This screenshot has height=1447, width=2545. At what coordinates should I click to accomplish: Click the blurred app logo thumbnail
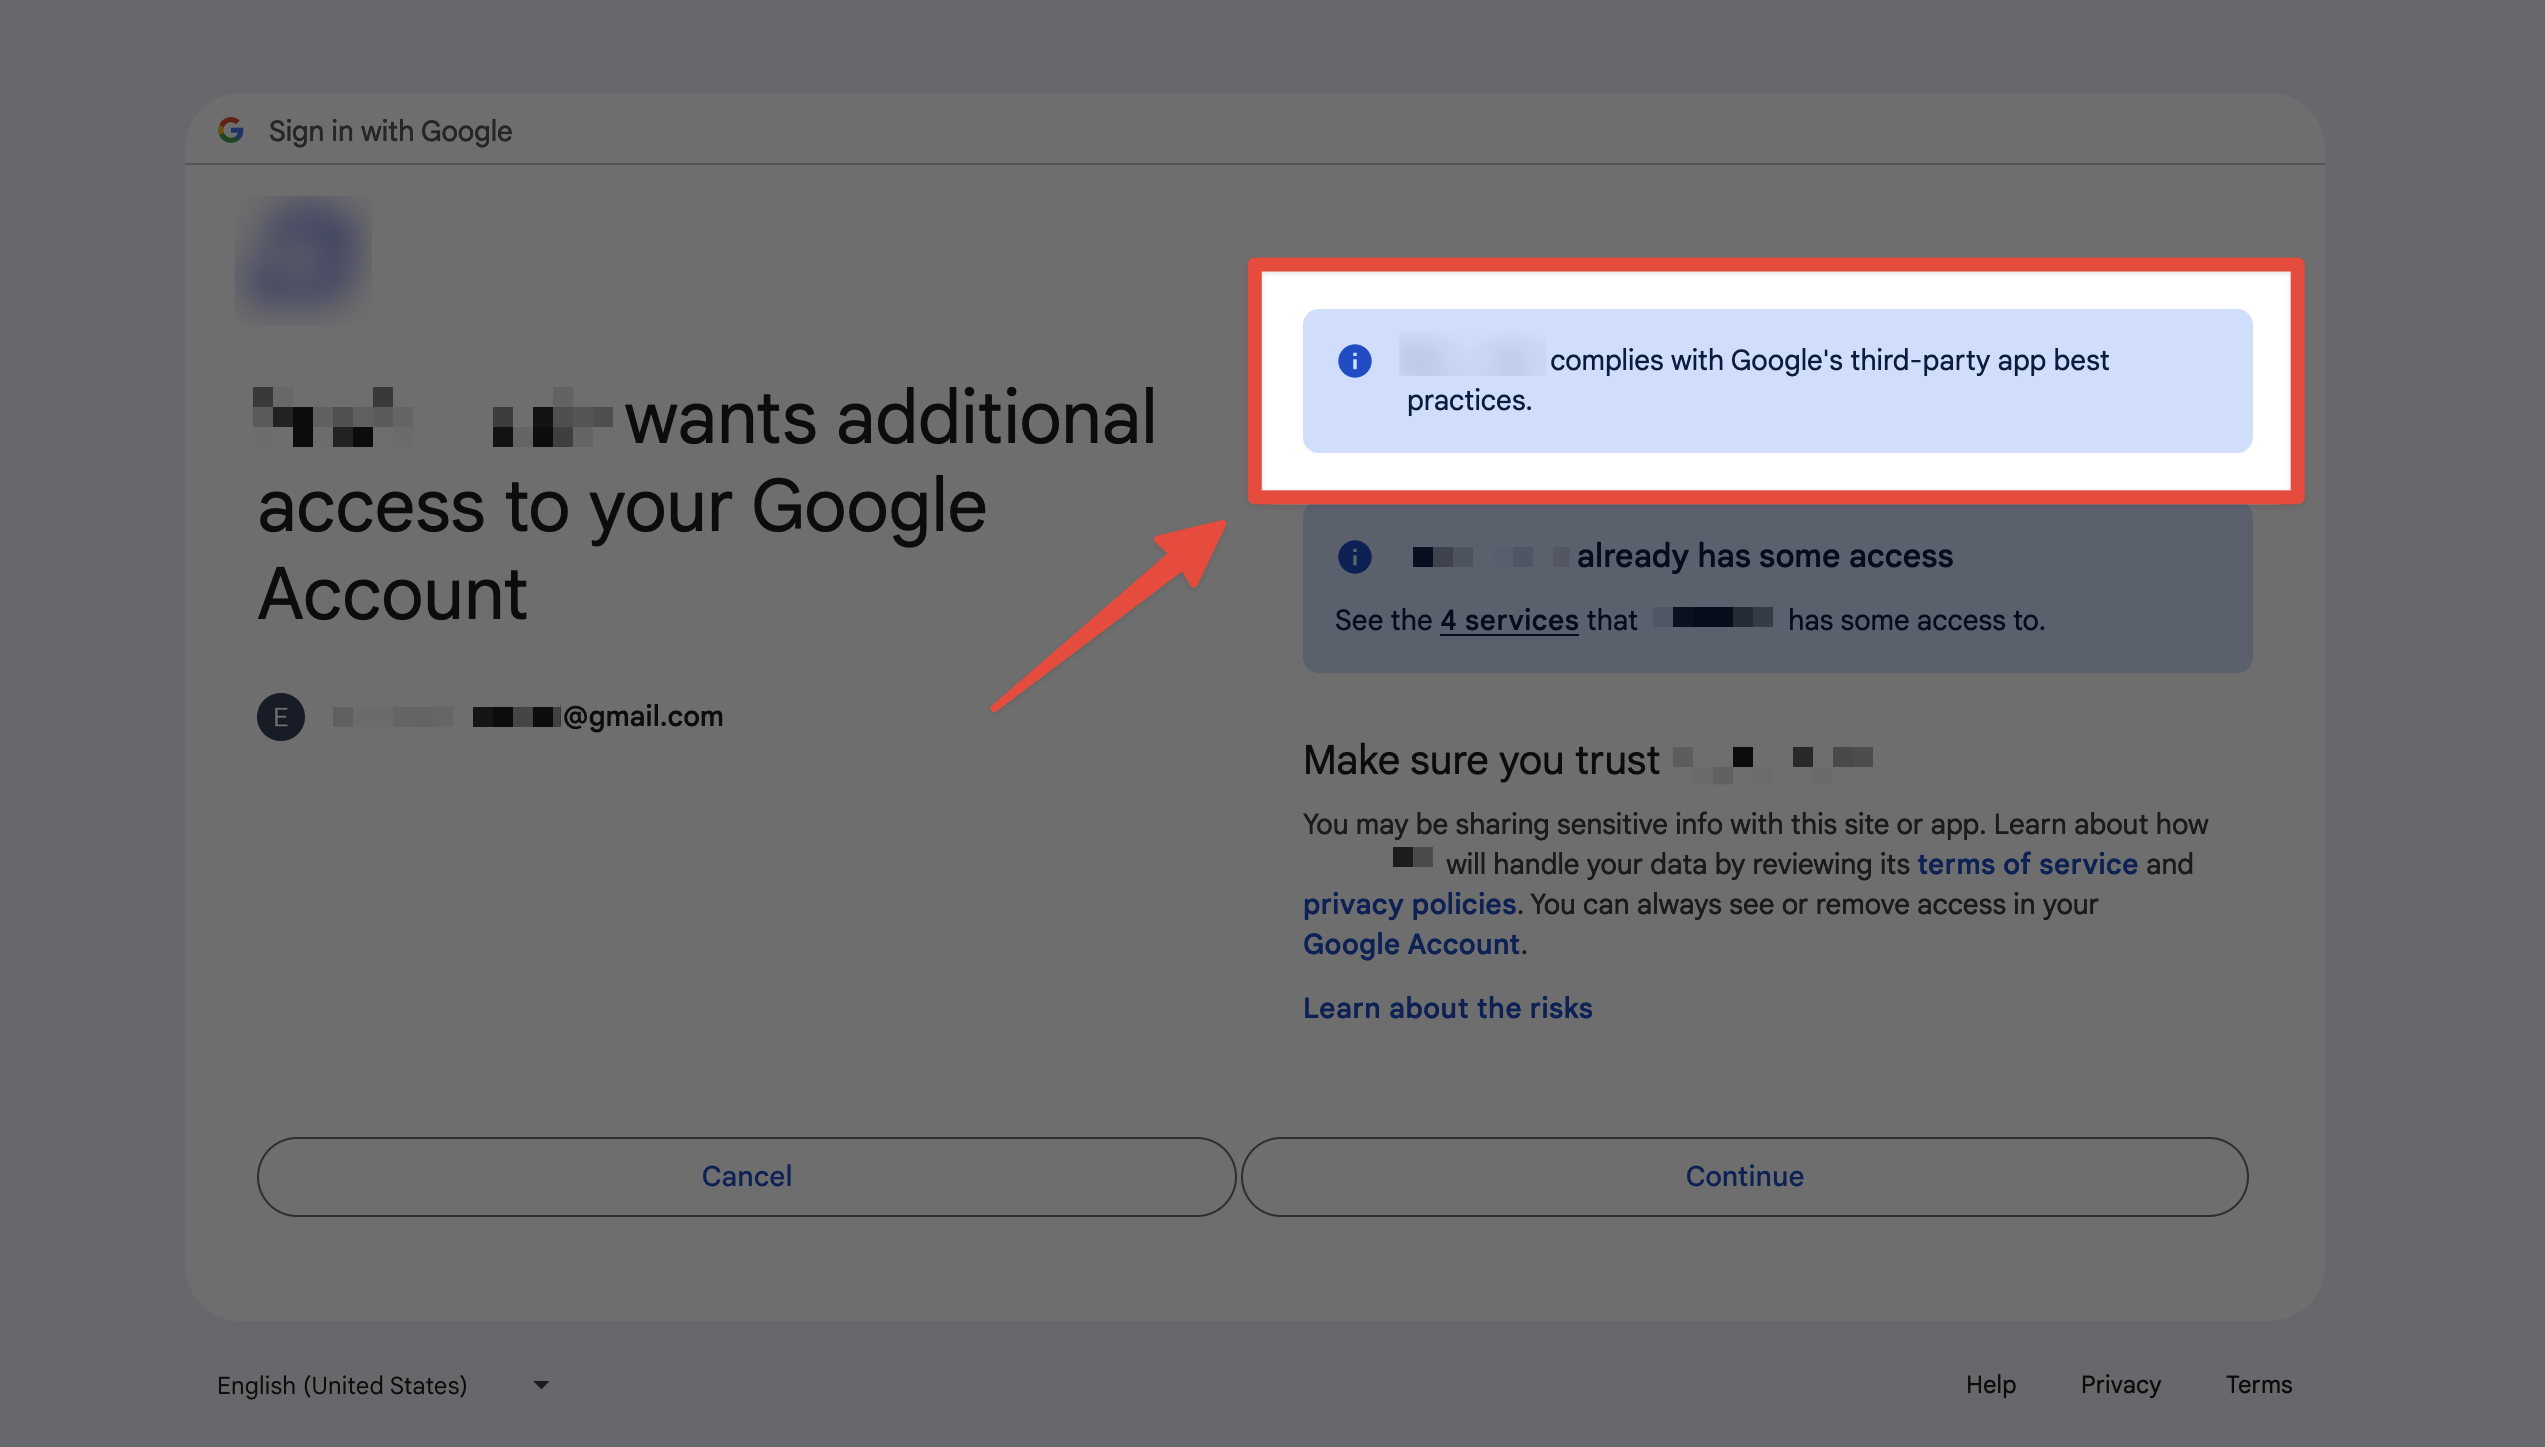(x=303, y=260)
